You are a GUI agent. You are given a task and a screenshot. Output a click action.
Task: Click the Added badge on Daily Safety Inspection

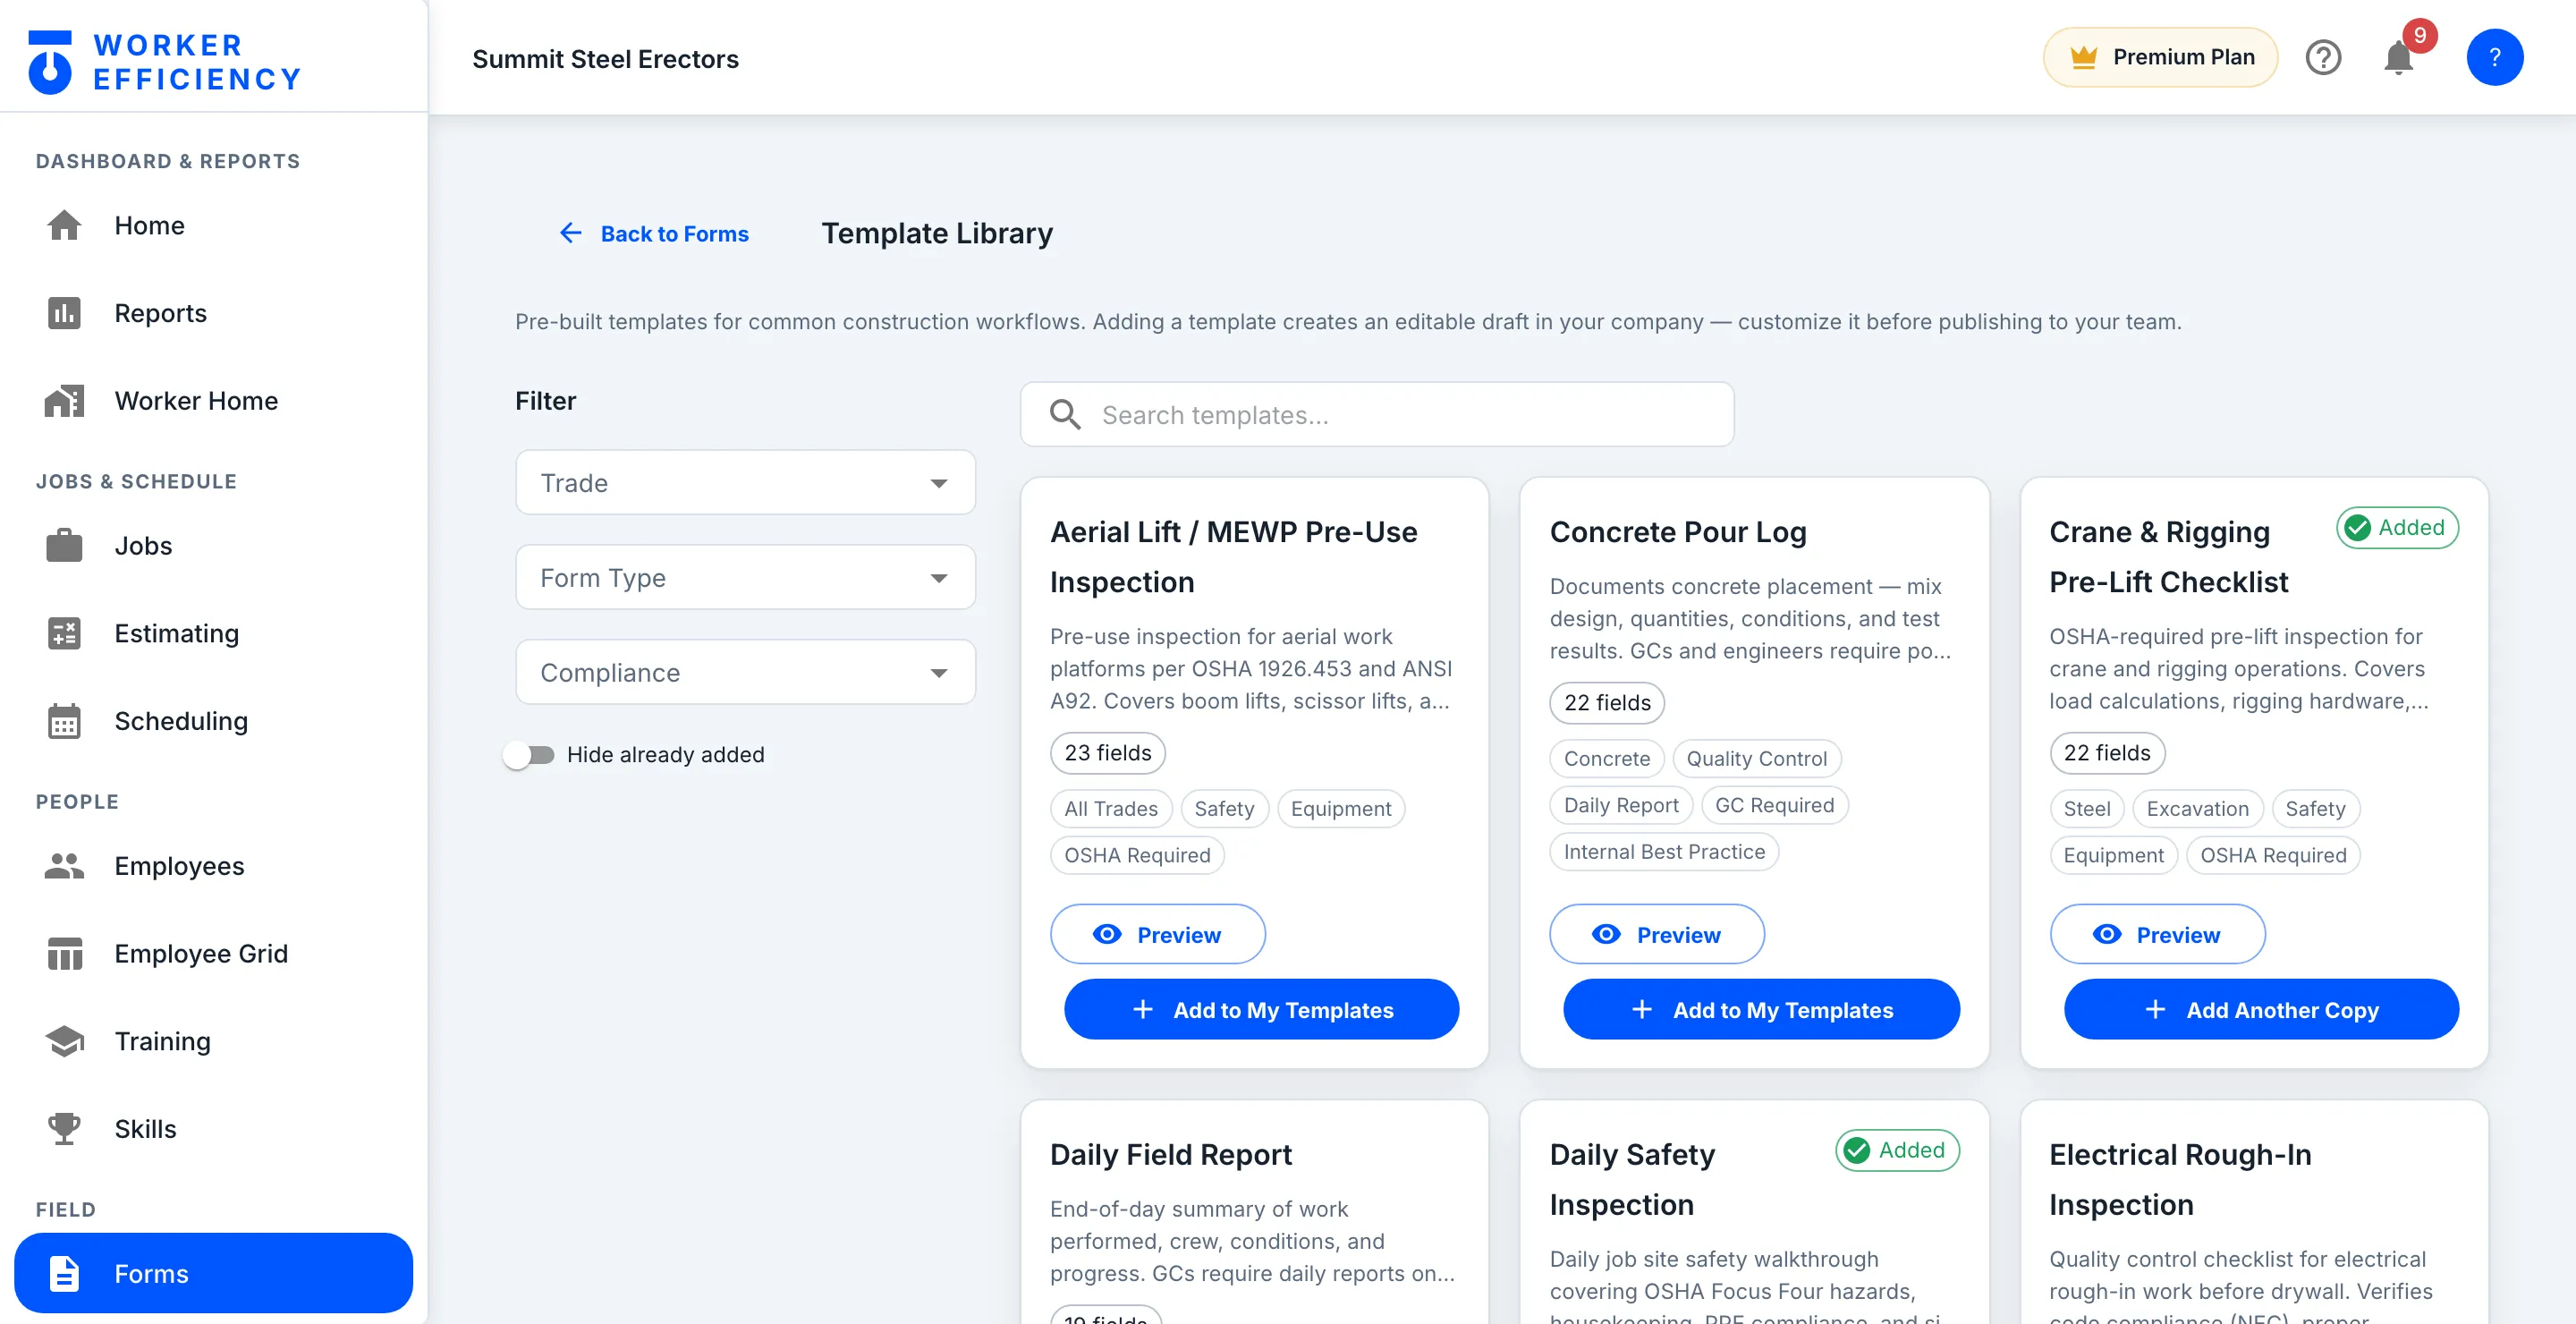[1897, 1151]
